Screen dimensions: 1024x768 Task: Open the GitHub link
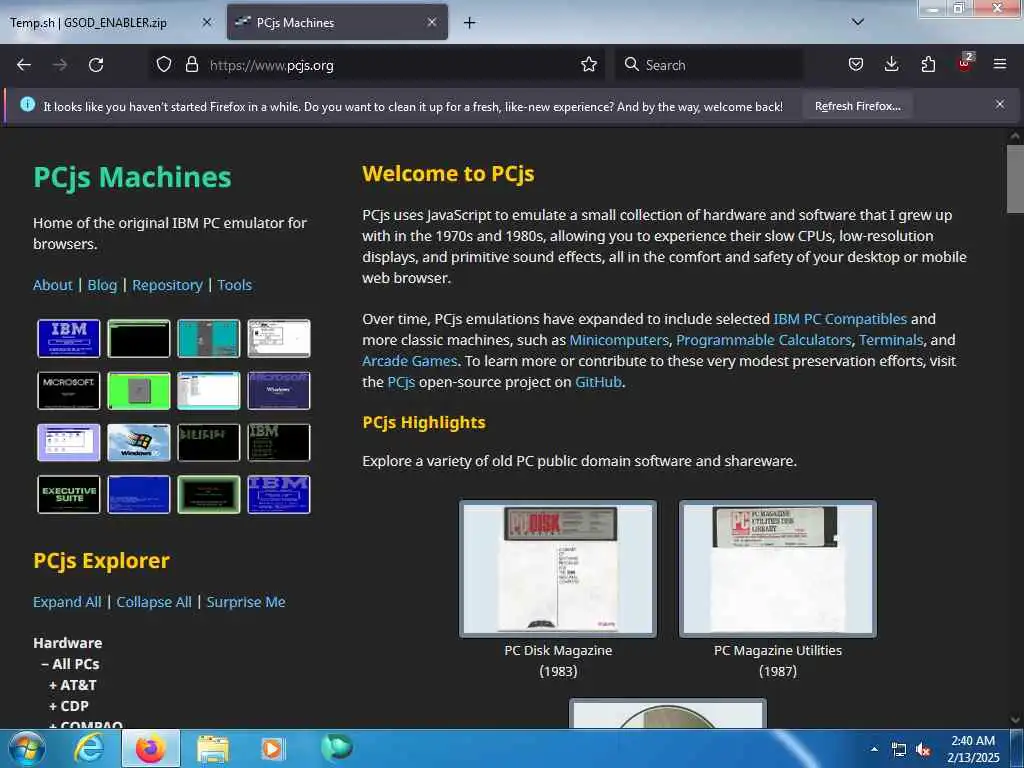click(x=598, y=382)
